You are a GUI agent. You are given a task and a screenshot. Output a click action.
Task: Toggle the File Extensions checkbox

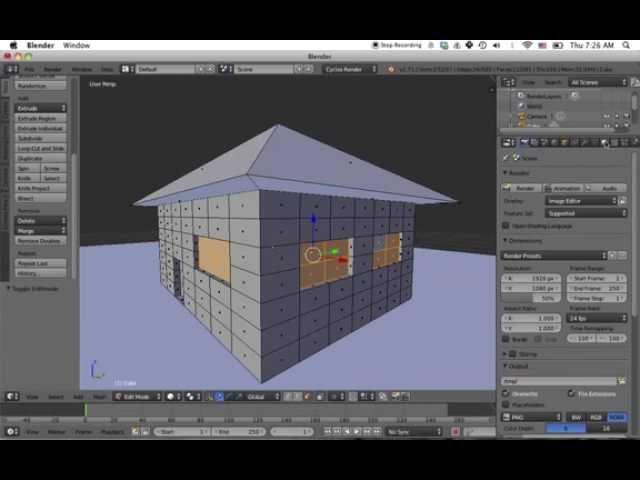click(x=571, y=393)
